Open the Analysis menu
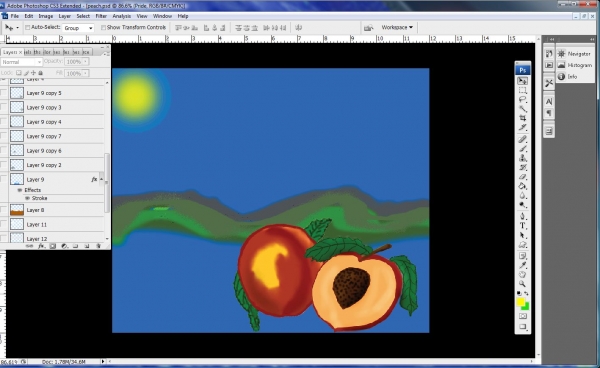Viewport: 600px width, 368px height. coord(122,16)
